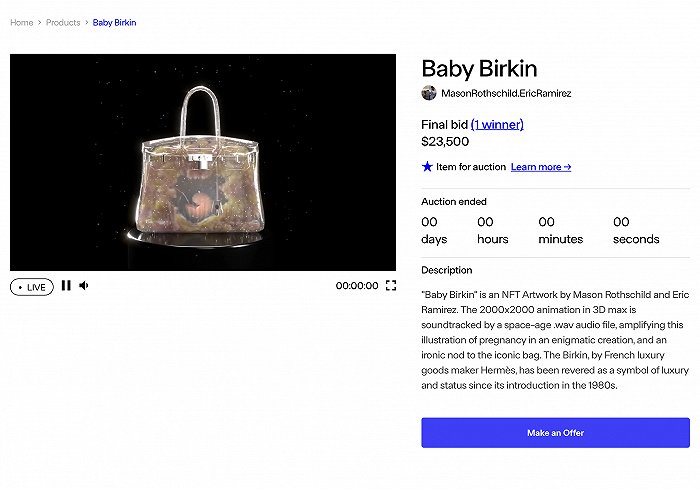Pause the Baby Birkin video
The image size is (700, 489).
66,286
